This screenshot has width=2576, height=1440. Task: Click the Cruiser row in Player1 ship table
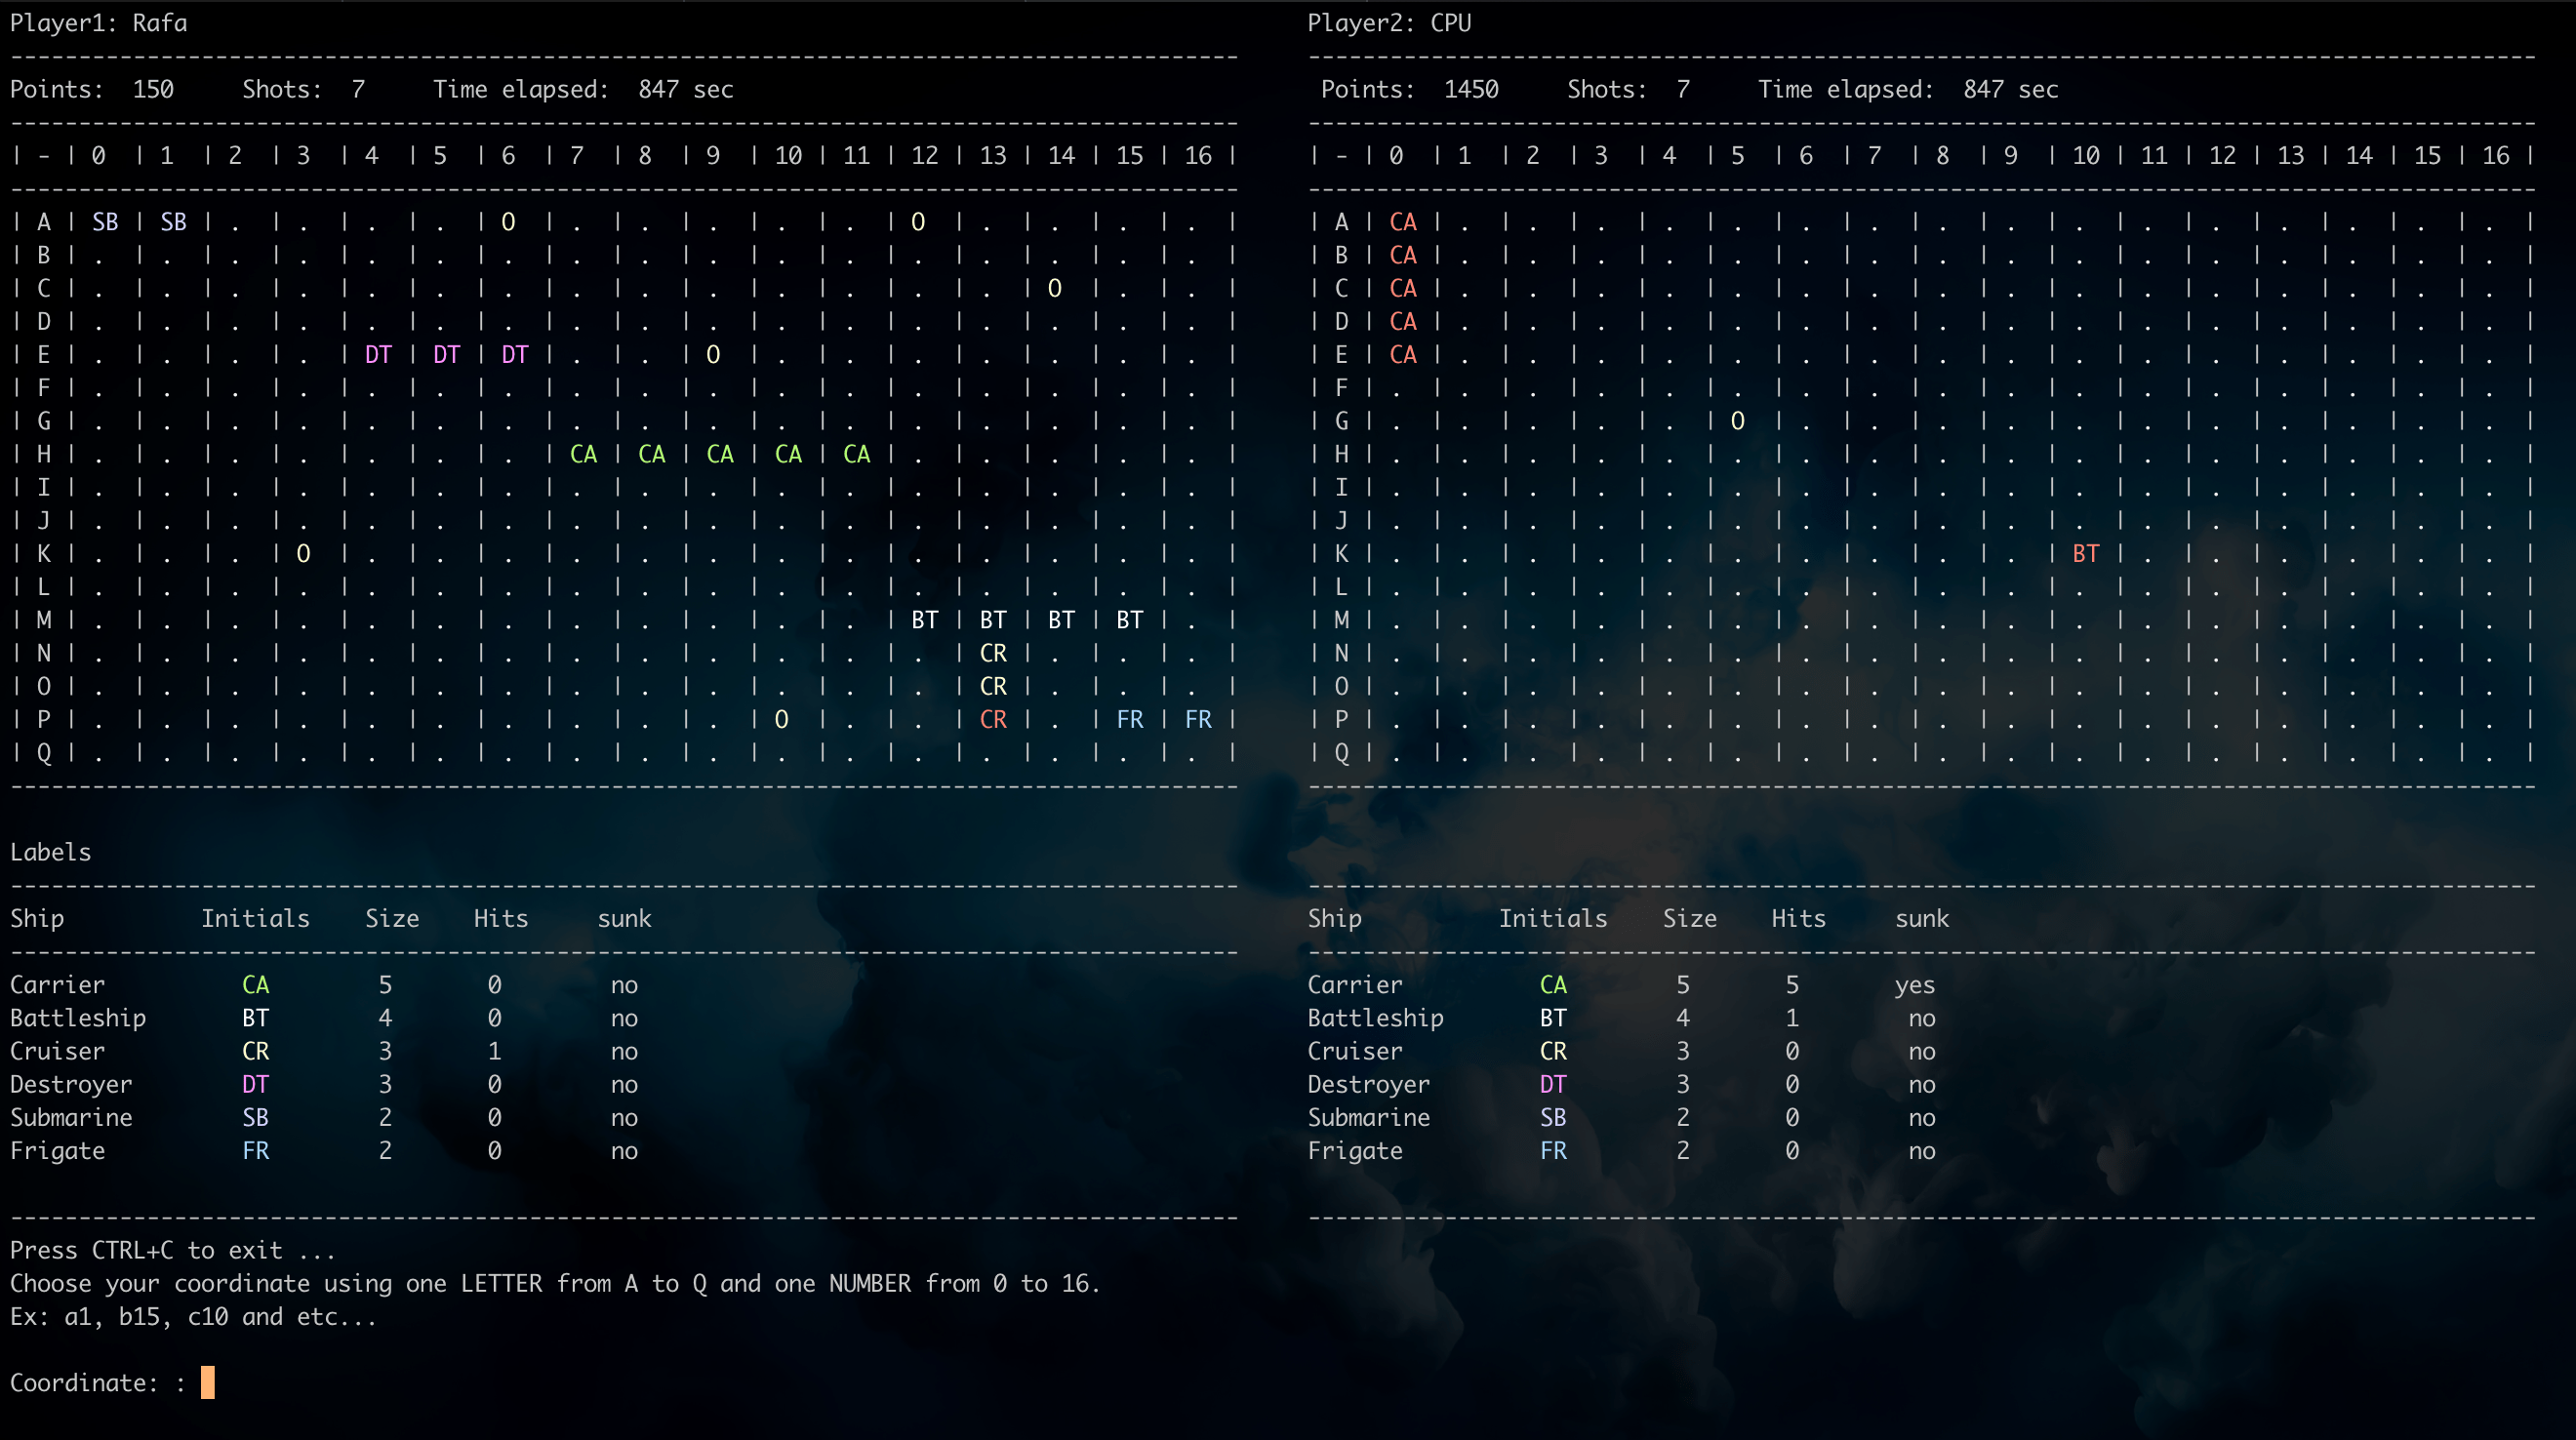57,1051
